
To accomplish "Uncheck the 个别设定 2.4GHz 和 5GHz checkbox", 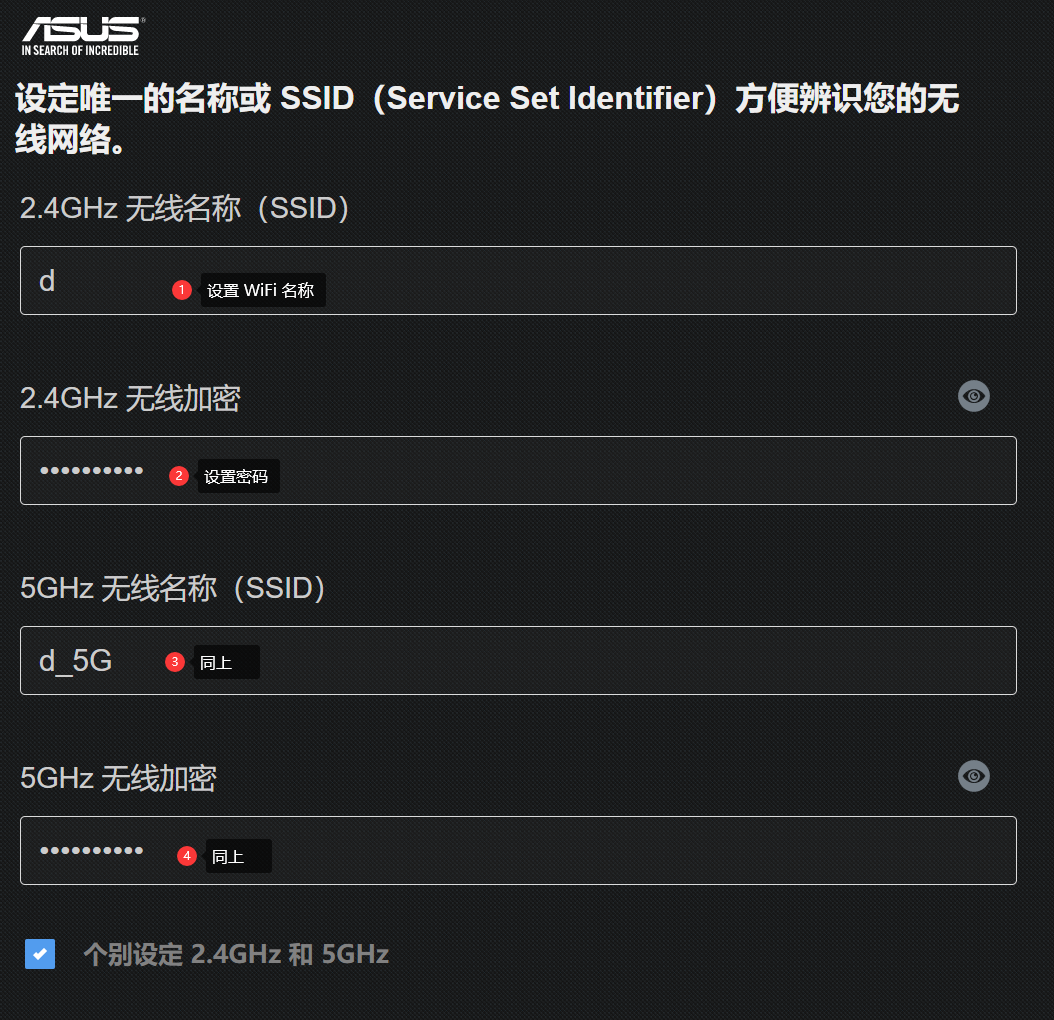I will tap(40, 953).
